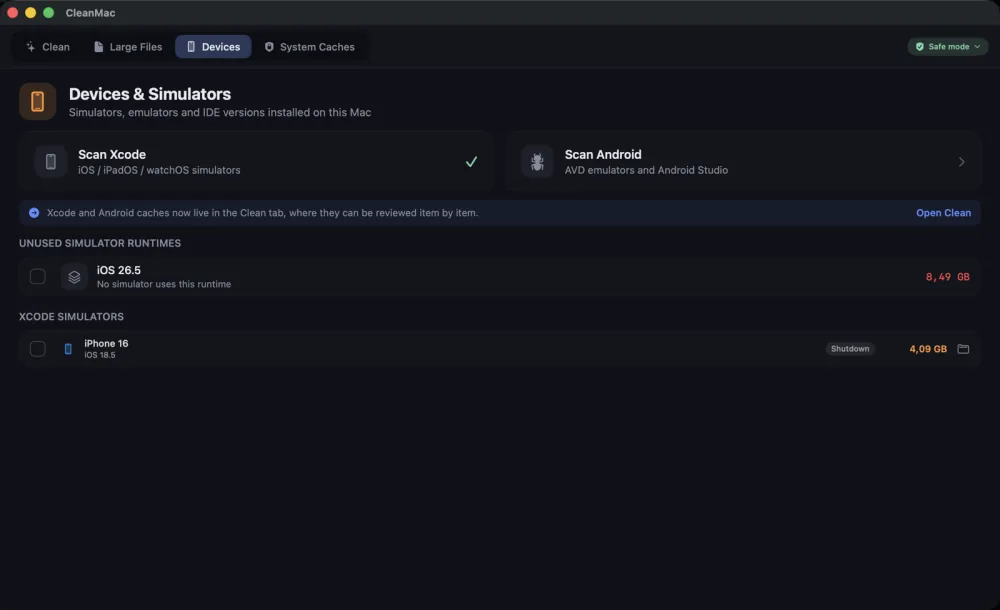Viewport: 1000px width, 610px height.
Task: Click the green zoom window button
Action: 48,13
